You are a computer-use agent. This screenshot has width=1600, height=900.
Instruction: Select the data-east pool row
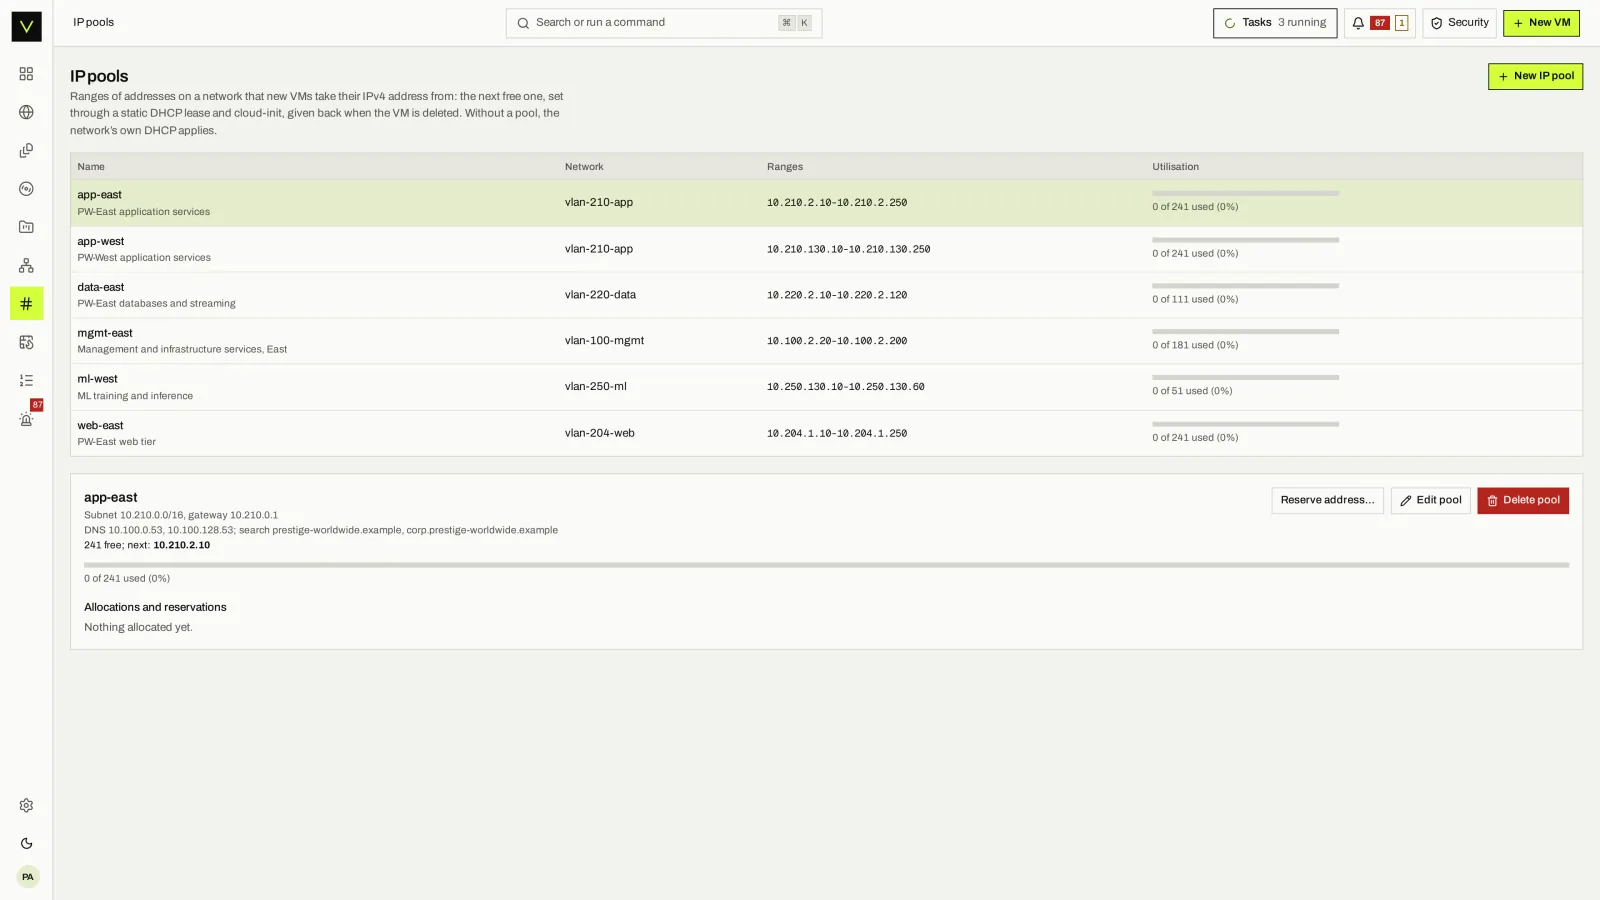[x=826, y=295]
